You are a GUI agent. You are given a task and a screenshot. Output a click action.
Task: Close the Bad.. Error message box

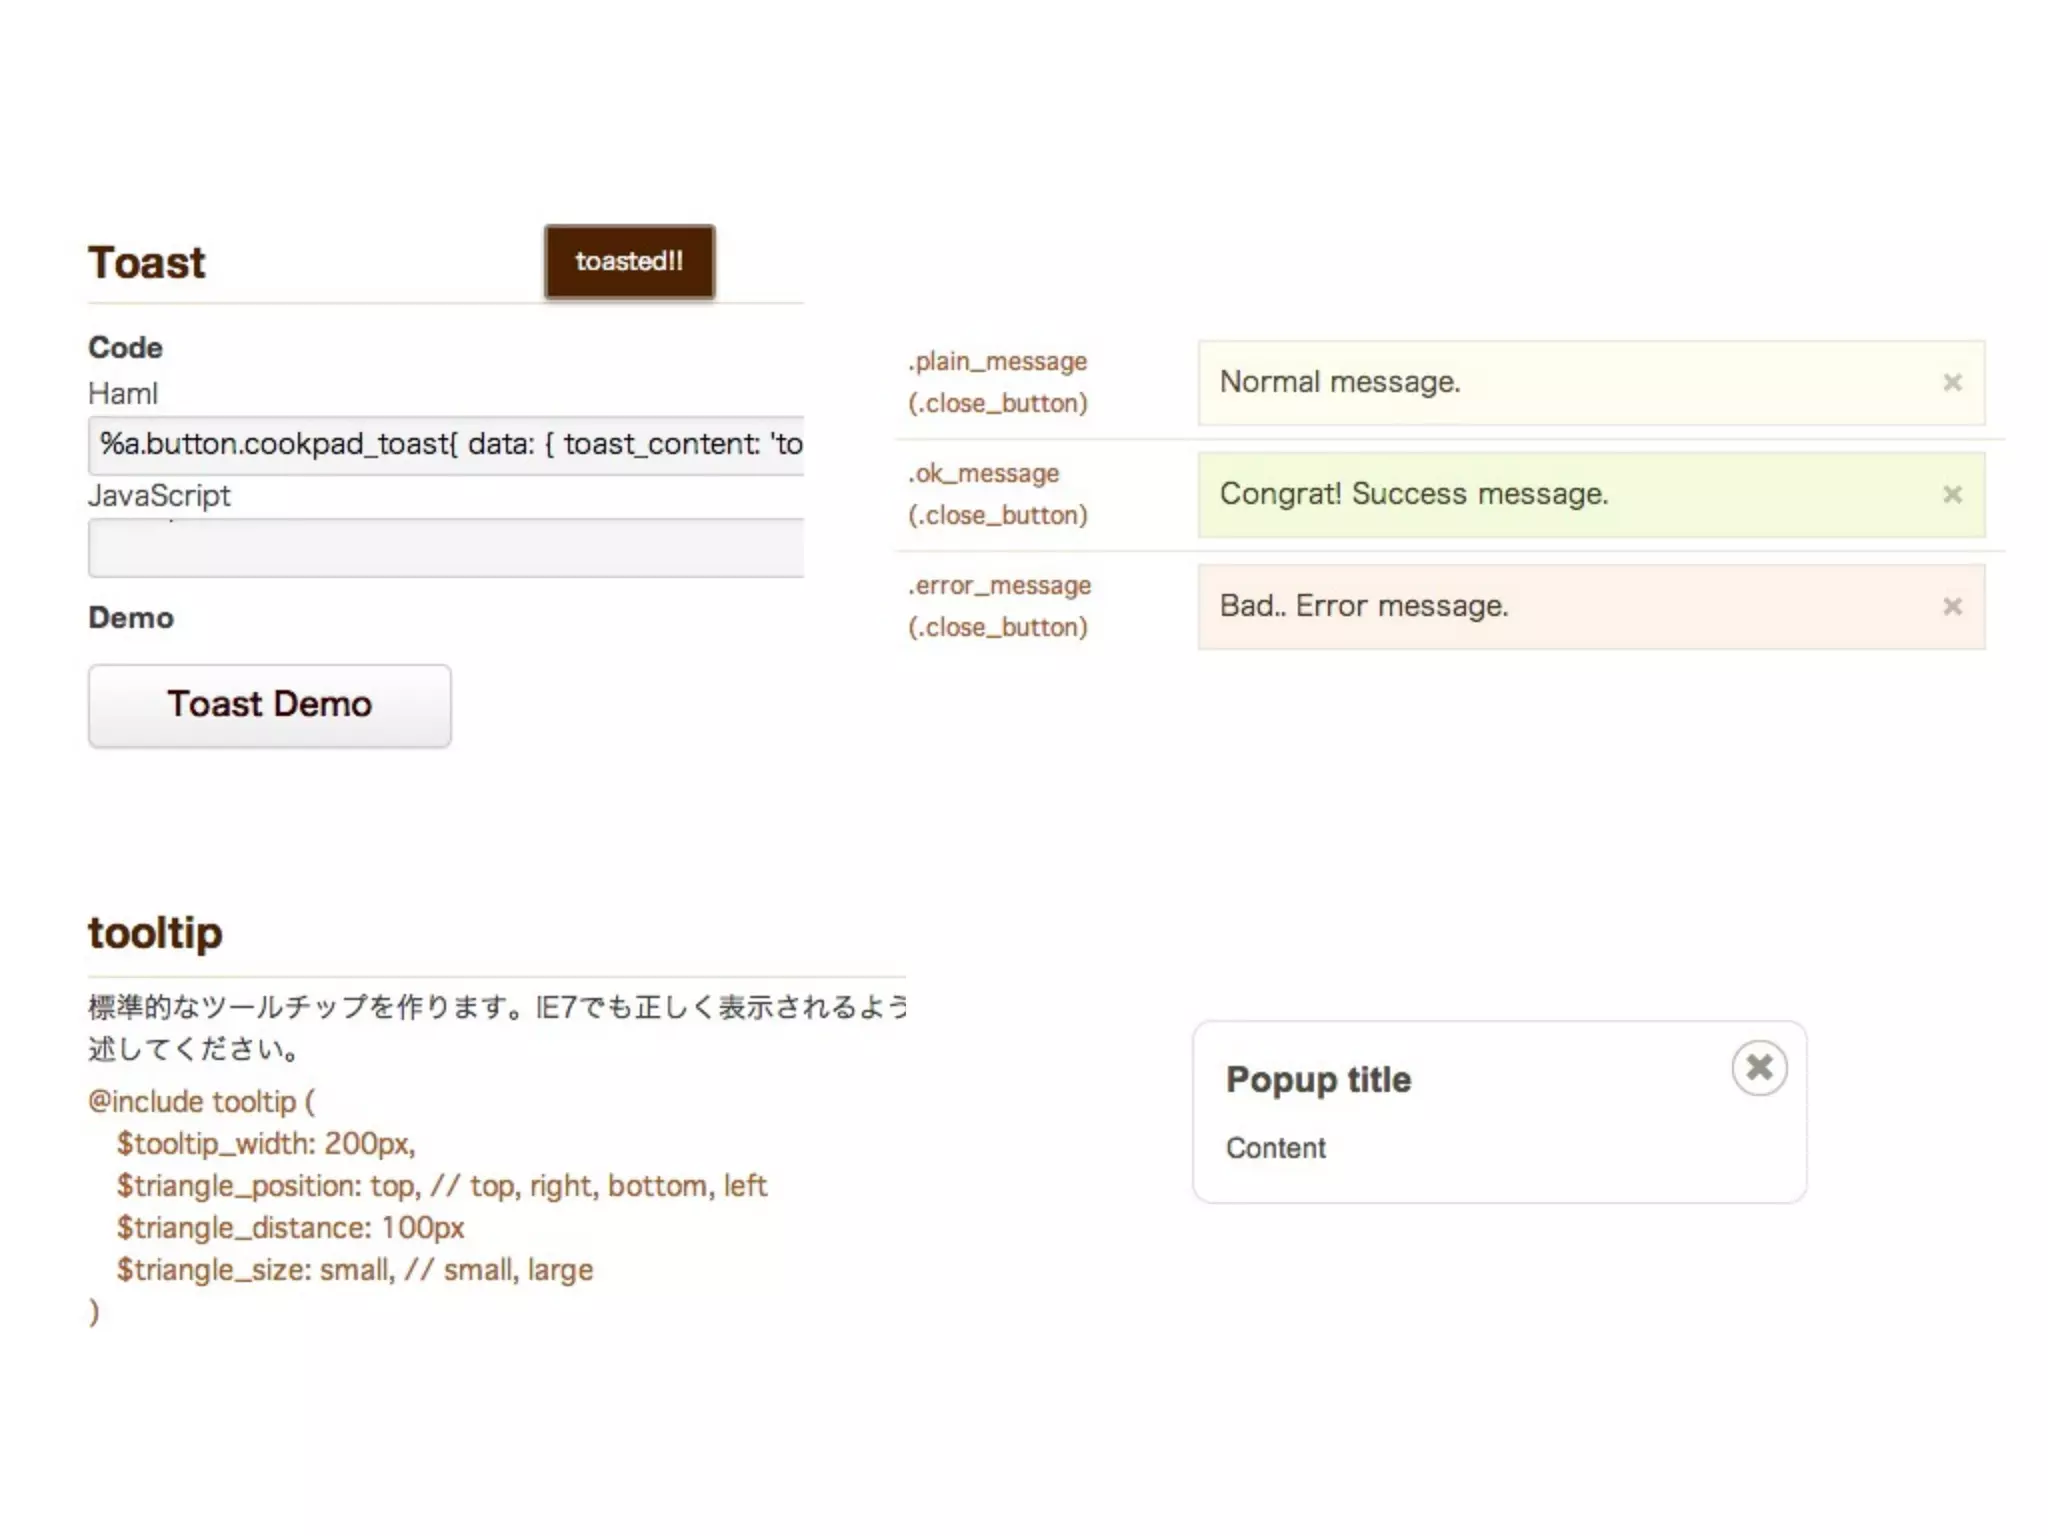pos(1952,607)
